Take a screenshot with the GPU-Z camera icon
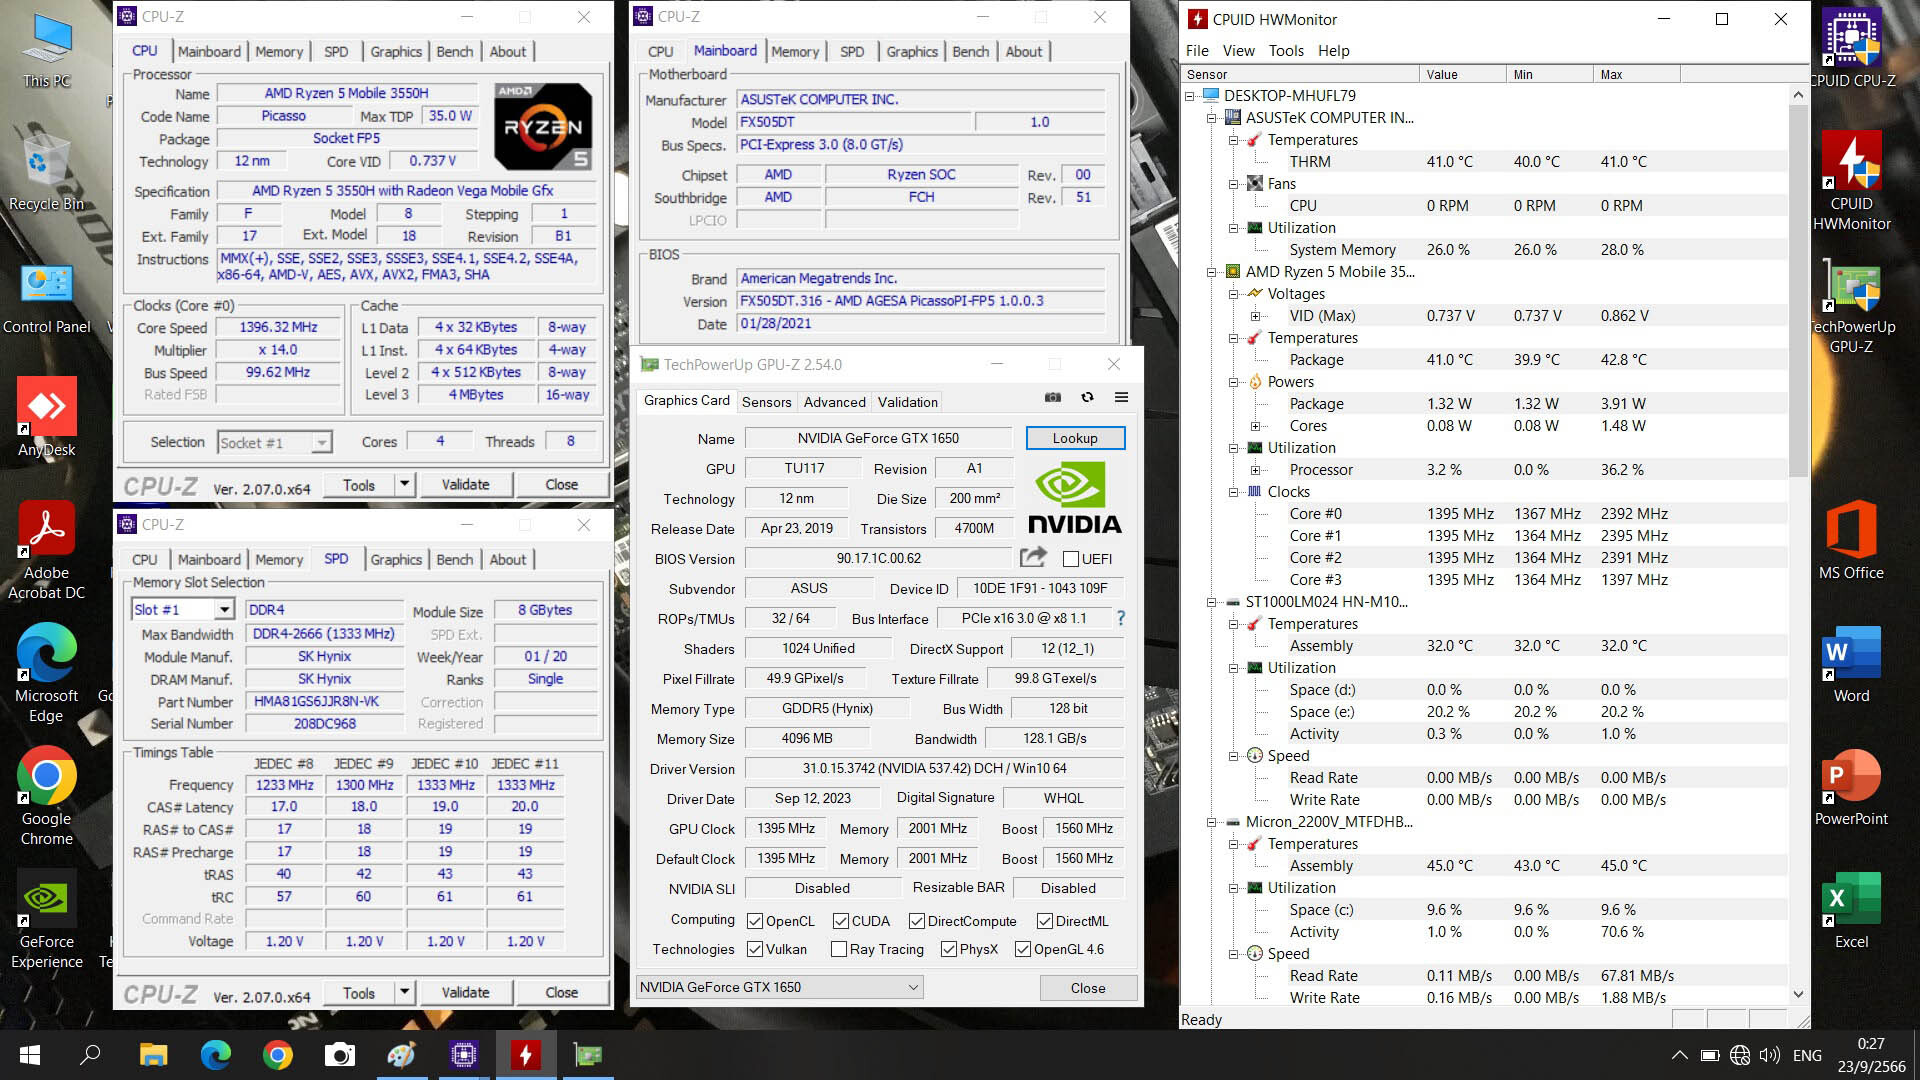The image size is (1920, 1080). point(1053,398)
